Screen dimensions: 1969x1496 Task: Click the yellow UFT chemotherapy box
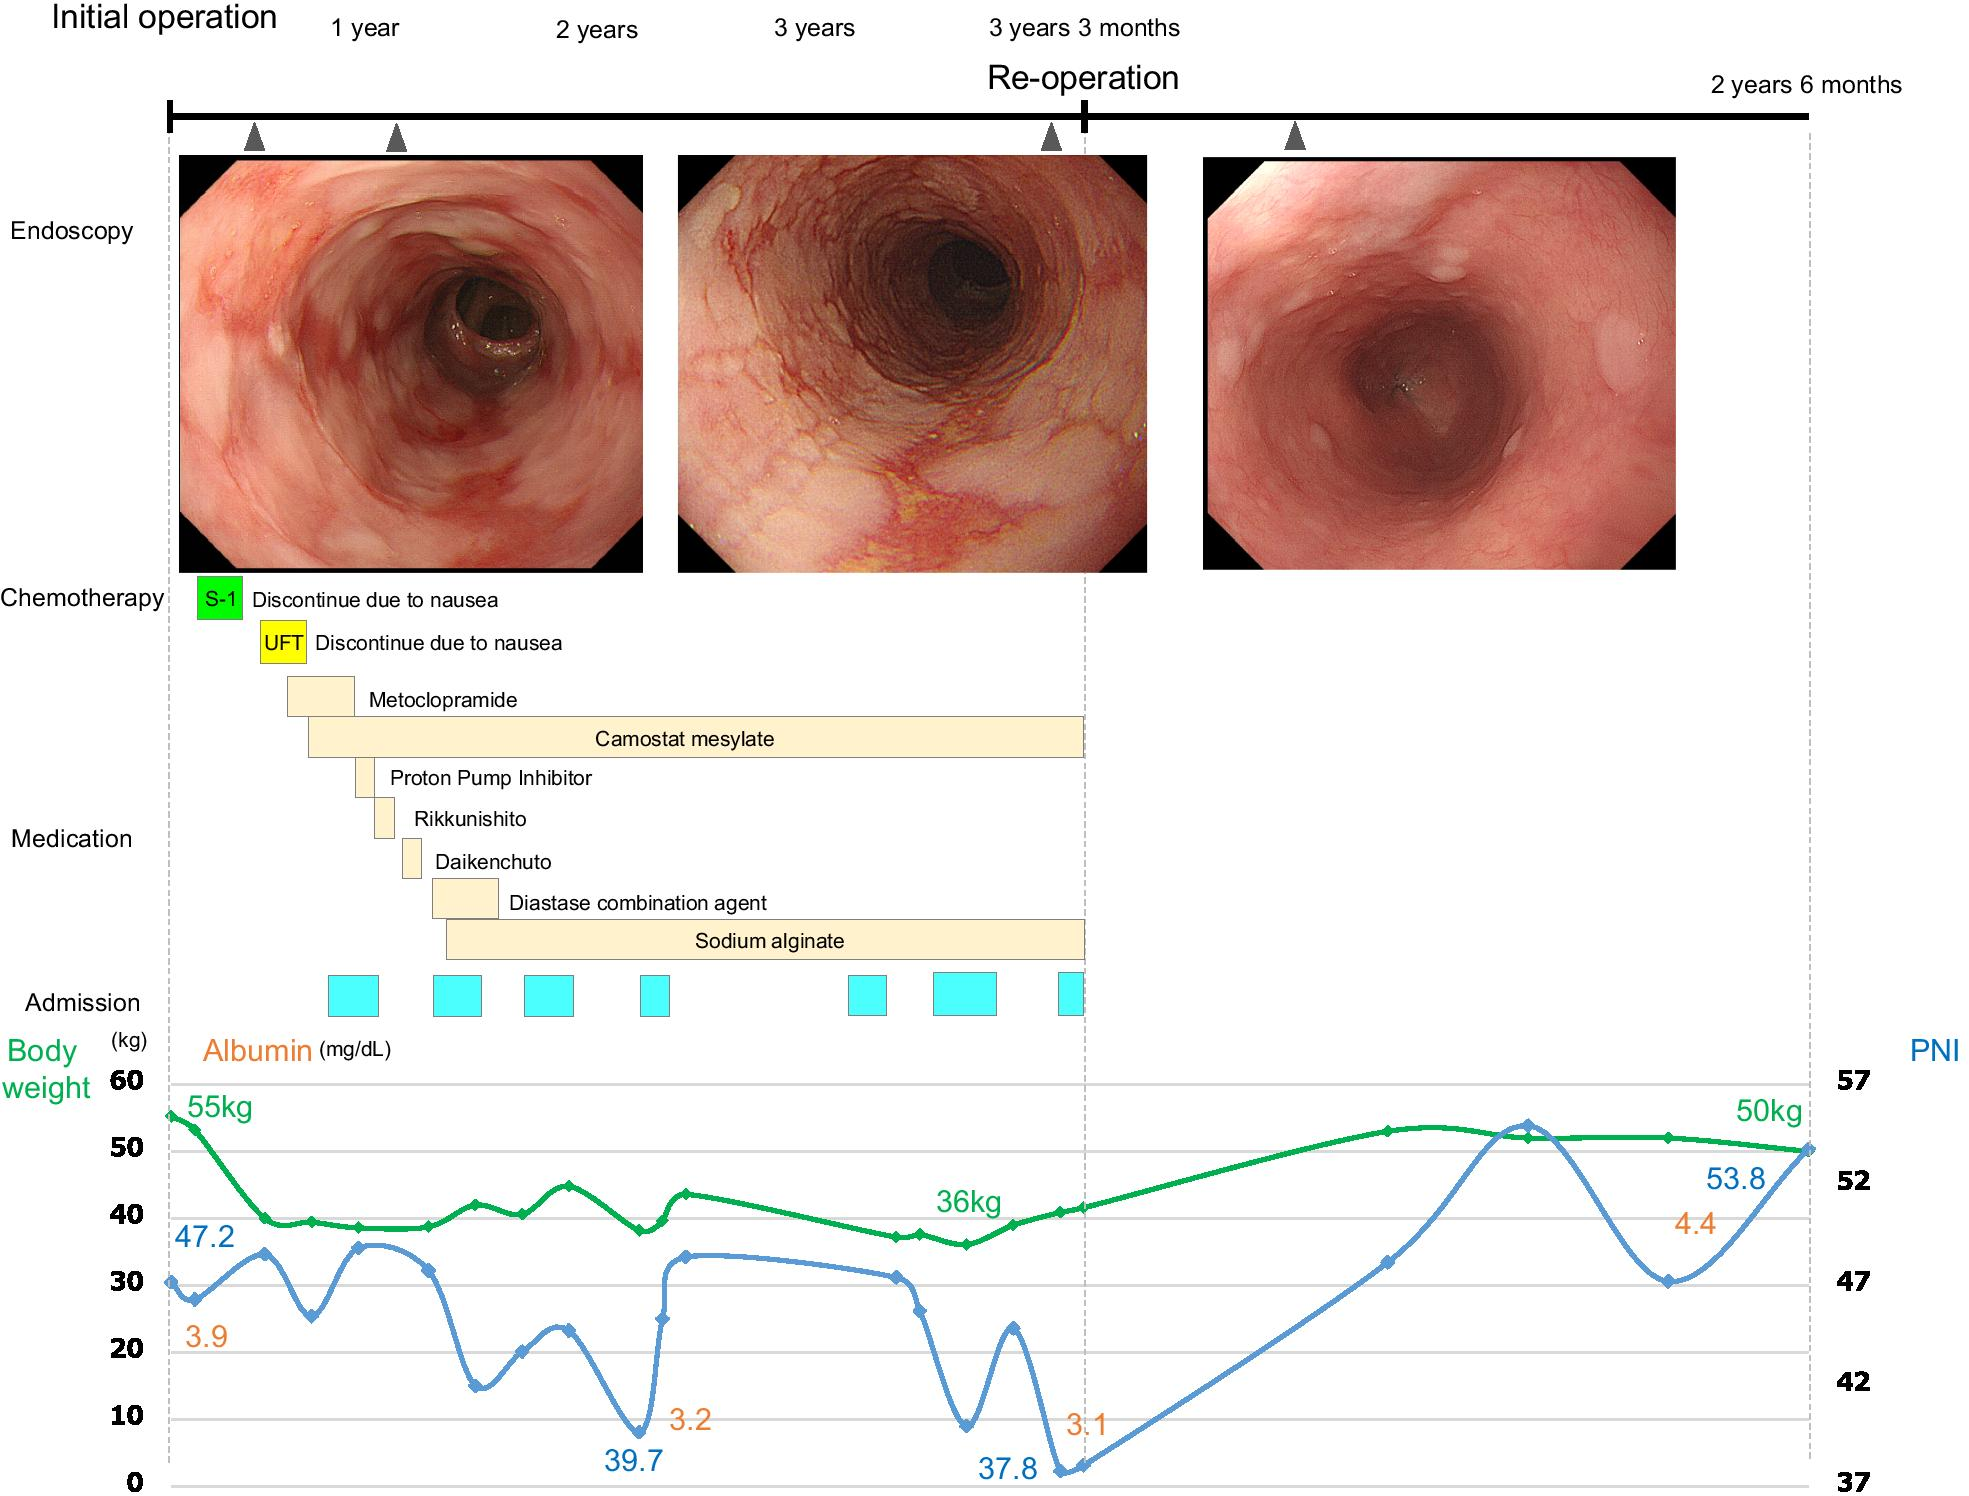(x=283, y=642)
